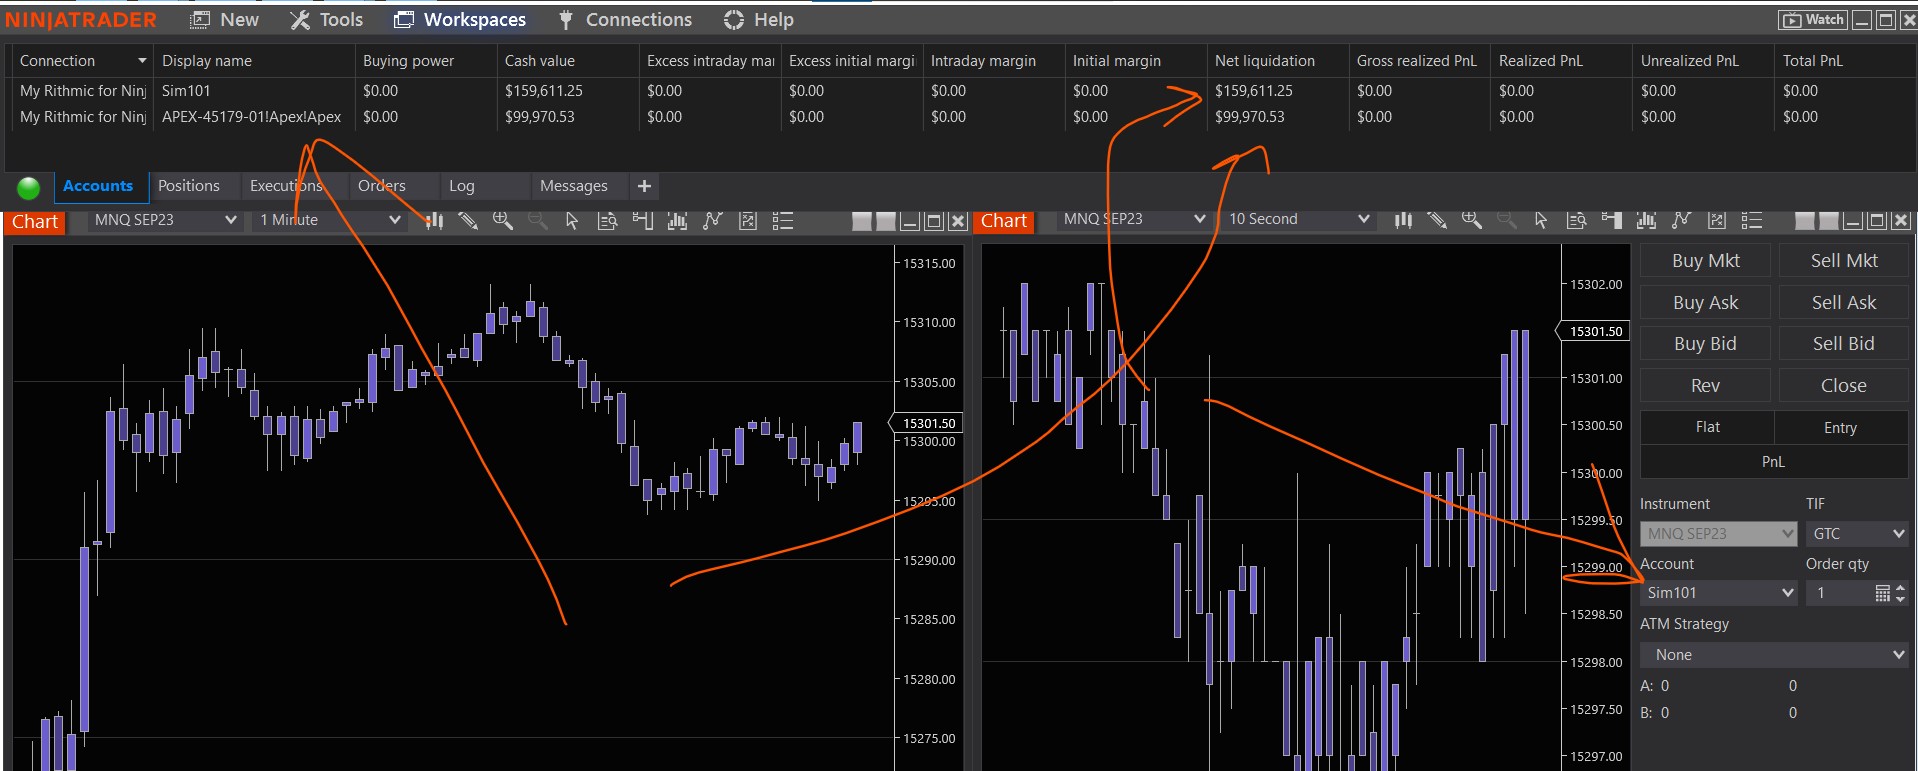Screen dimensions: 1918x771
Task: Click boxed-X toolbar icon on 1 Minute chart
Action: pyautogui.click(x=747, y=220)
